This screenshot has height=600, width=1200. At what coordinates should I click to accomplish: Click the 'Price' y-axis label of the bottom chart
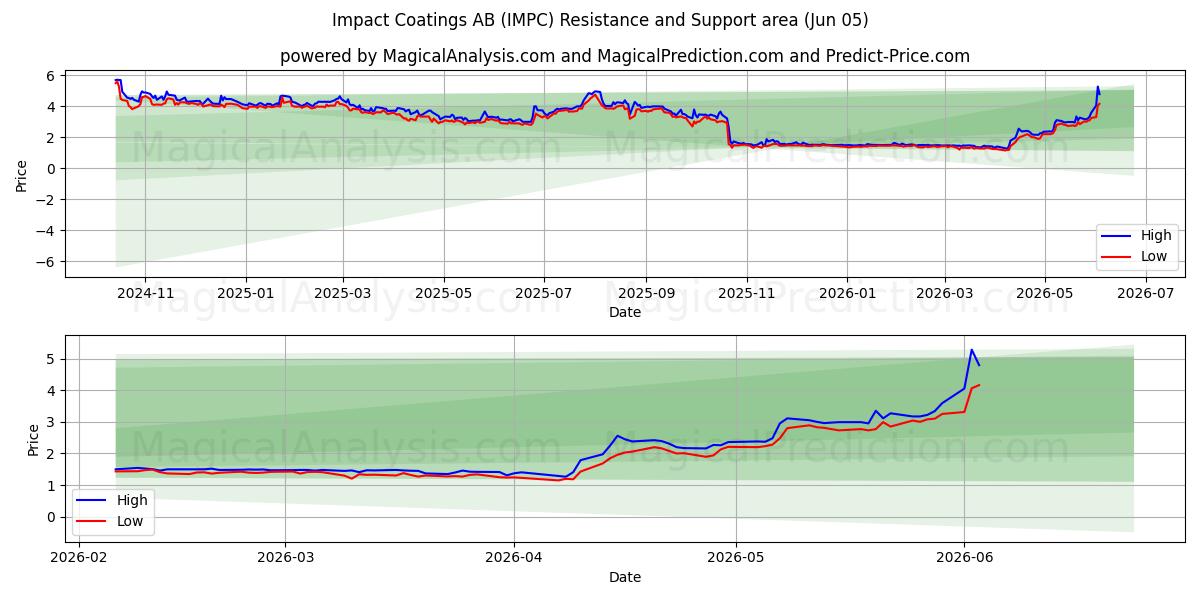(x=33, y=440)
